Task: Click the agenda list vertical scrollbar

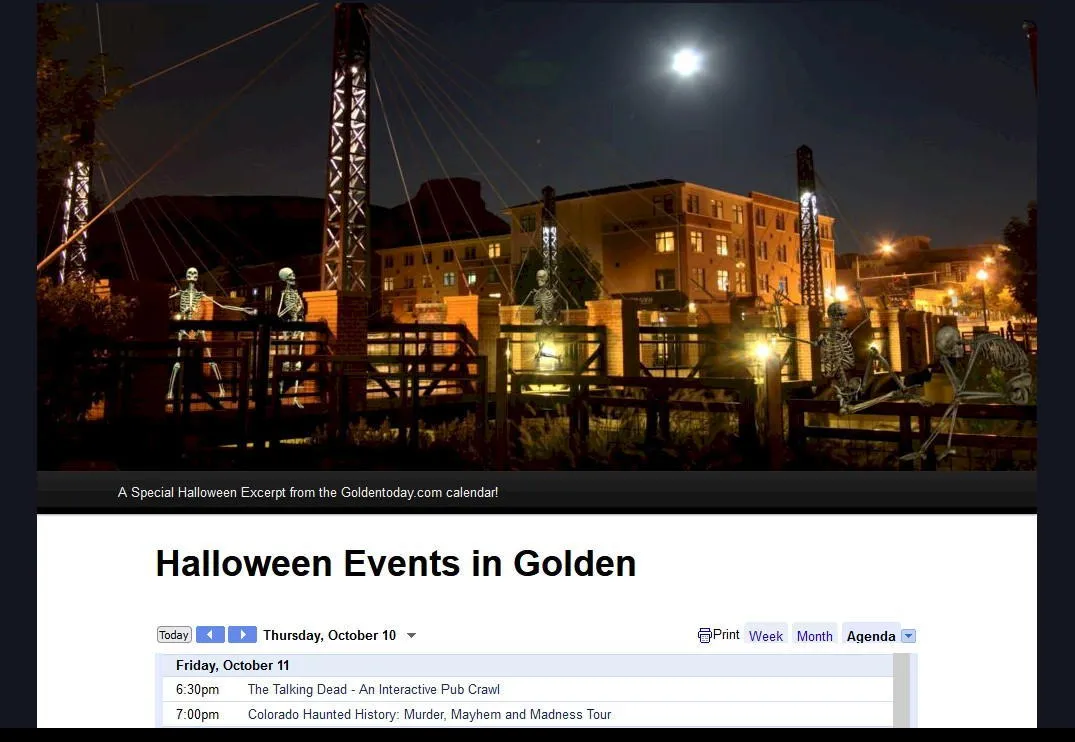Action: pyautogui.click(x=901, y=690)
